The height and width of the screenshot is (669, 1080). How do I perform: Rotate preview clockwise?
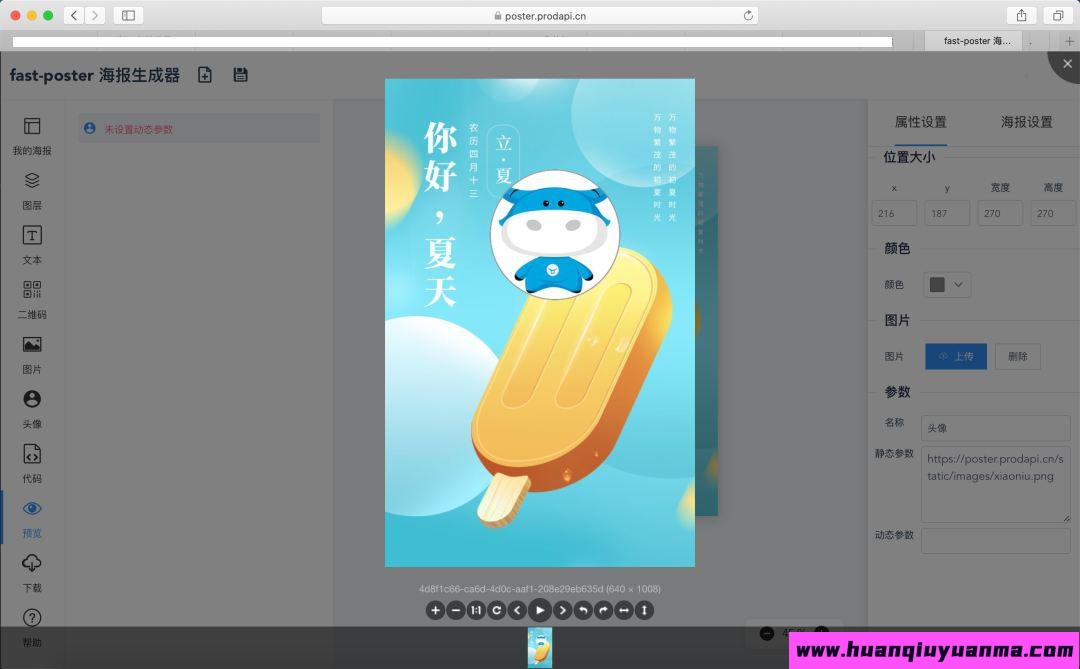603,610
